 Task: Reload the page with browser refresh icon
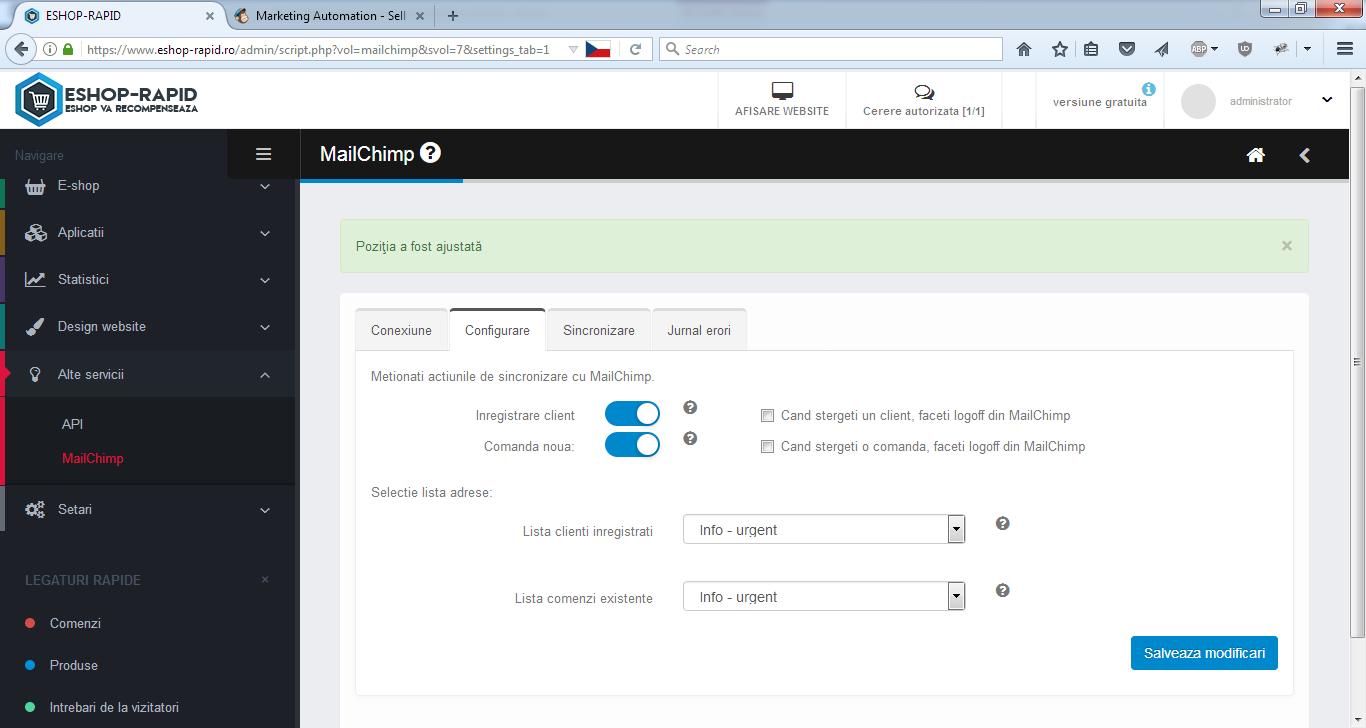[x=635, y=49]
